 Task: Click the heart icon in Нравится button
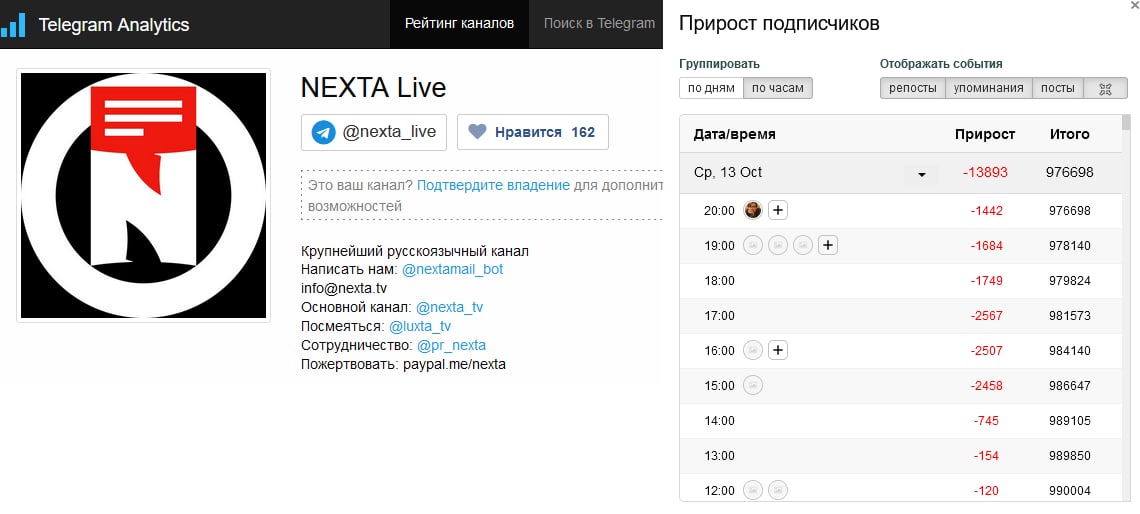tap(477, 132)
